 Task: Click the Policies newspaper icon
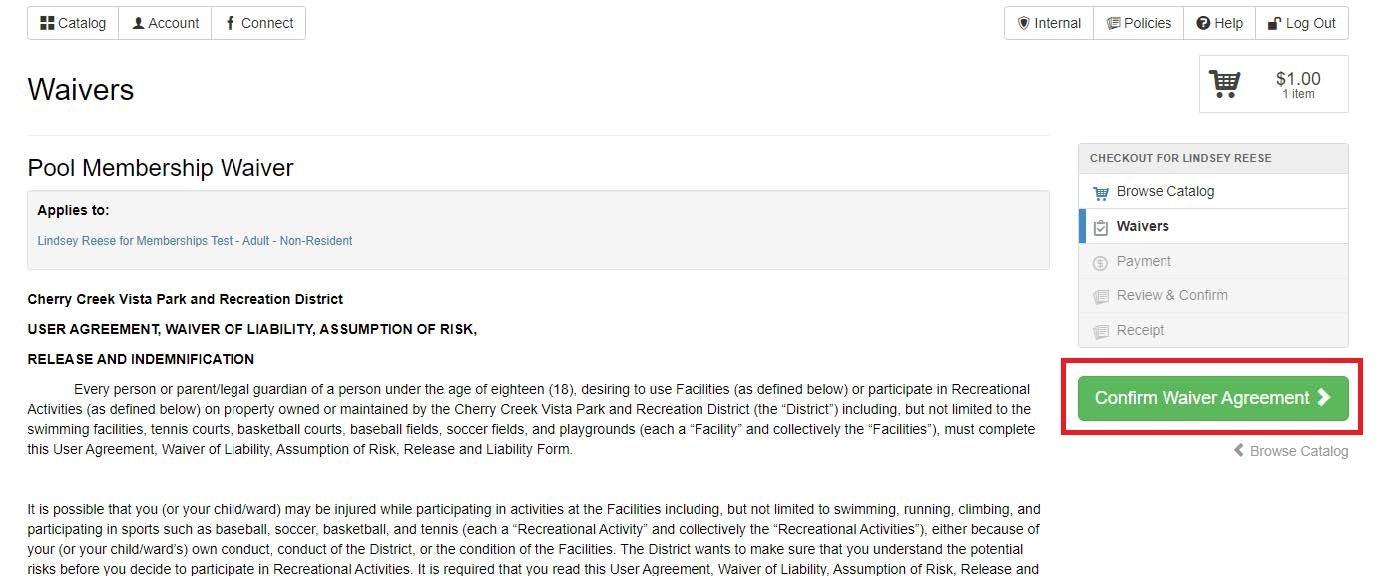click(x=1113, y=23)
